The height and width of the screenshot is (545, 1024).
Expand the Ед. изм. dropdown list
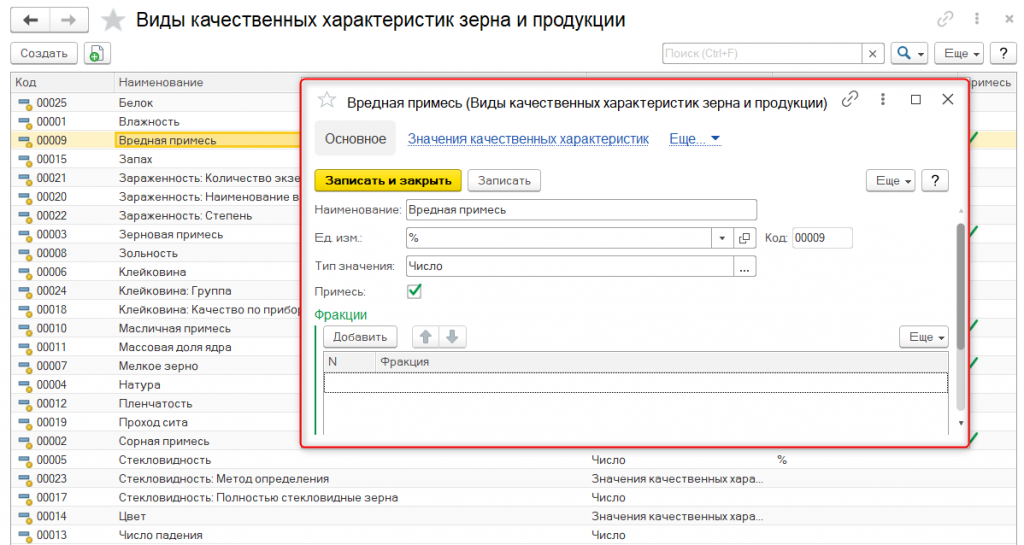(x=723, y=238)
